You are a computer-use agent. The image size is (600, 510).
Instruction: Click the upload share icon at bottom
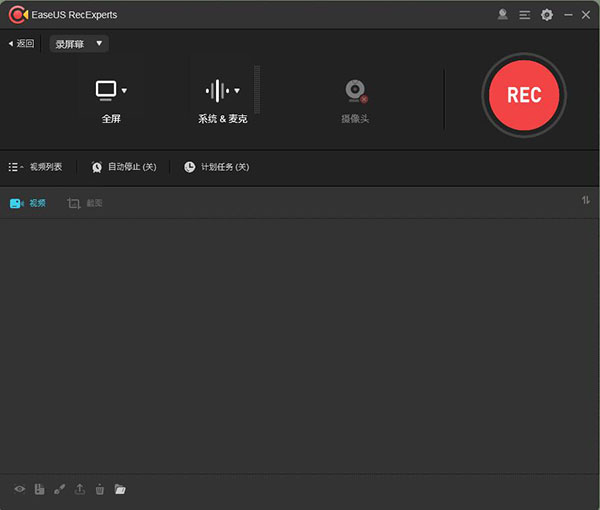(x=80, y=489)
